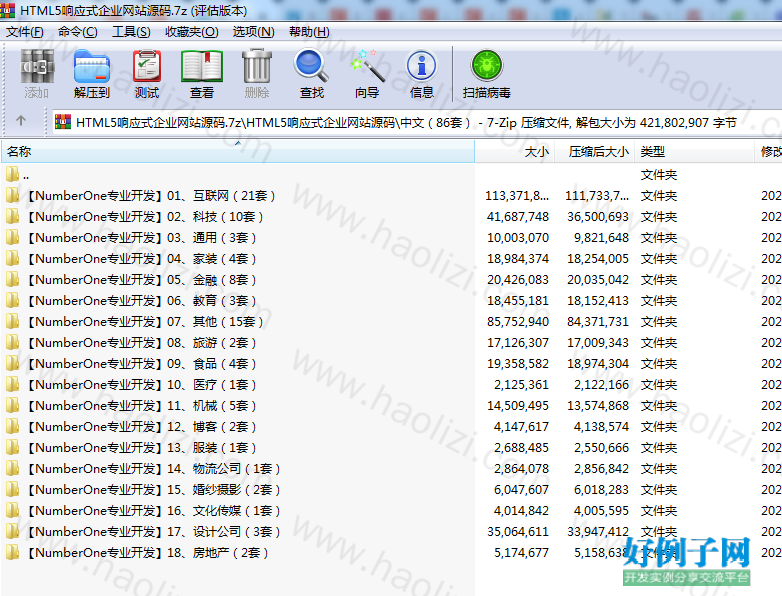Click packed size value 13,574,868
This screenshot has height=596, width=782.
point(598,405)
